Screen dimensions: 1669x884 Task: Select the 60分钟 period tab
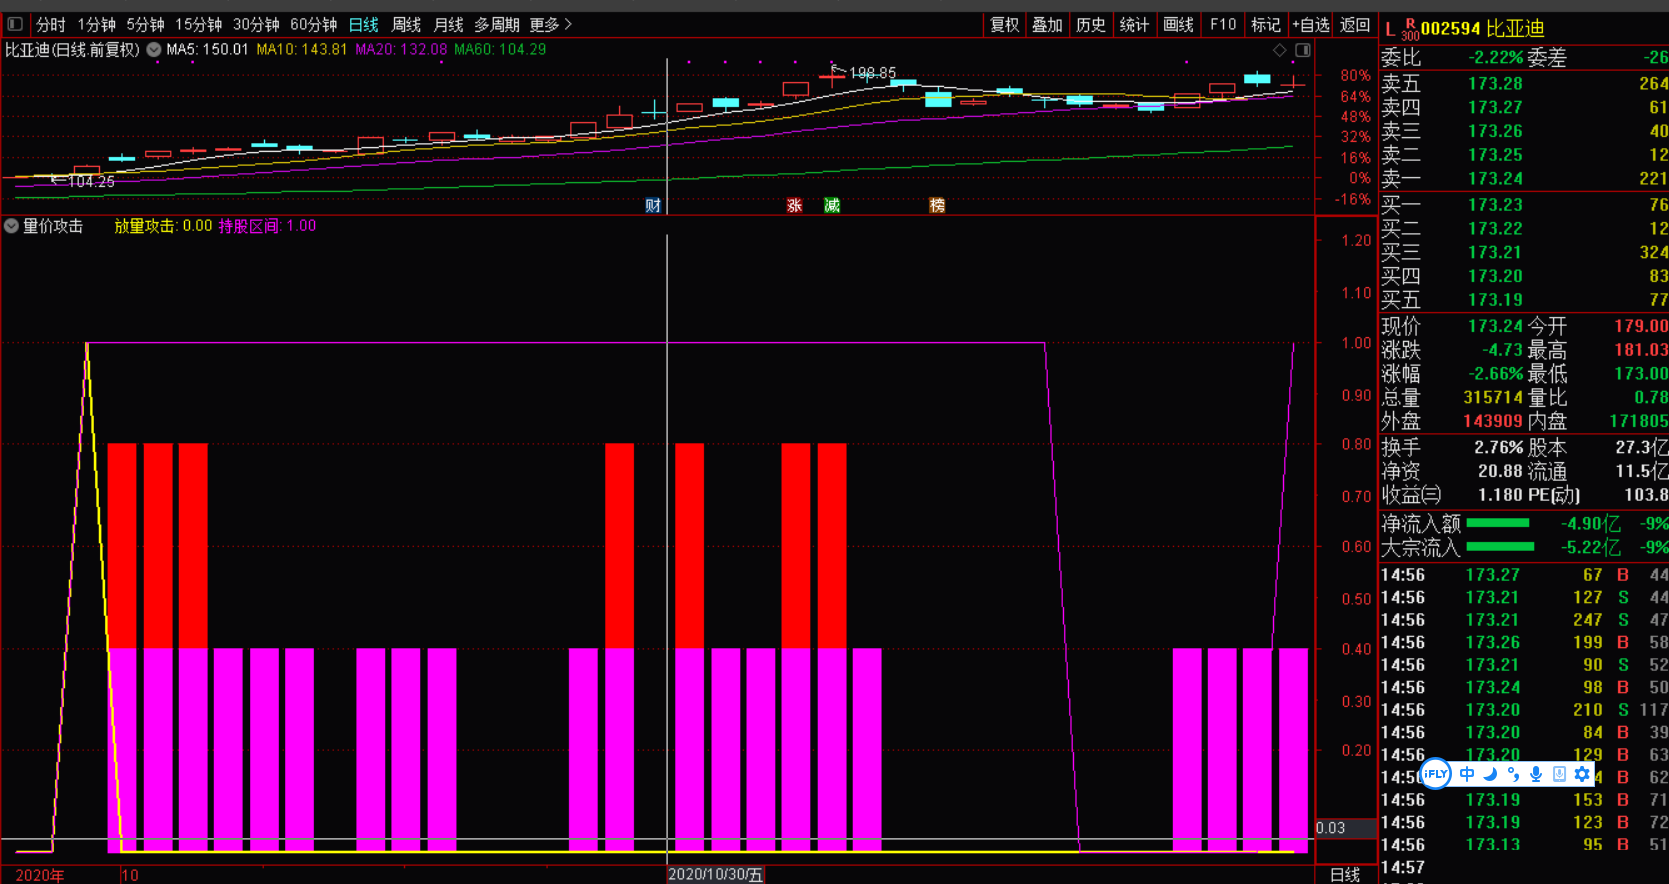pyautogui.click(x=314, y=24)
